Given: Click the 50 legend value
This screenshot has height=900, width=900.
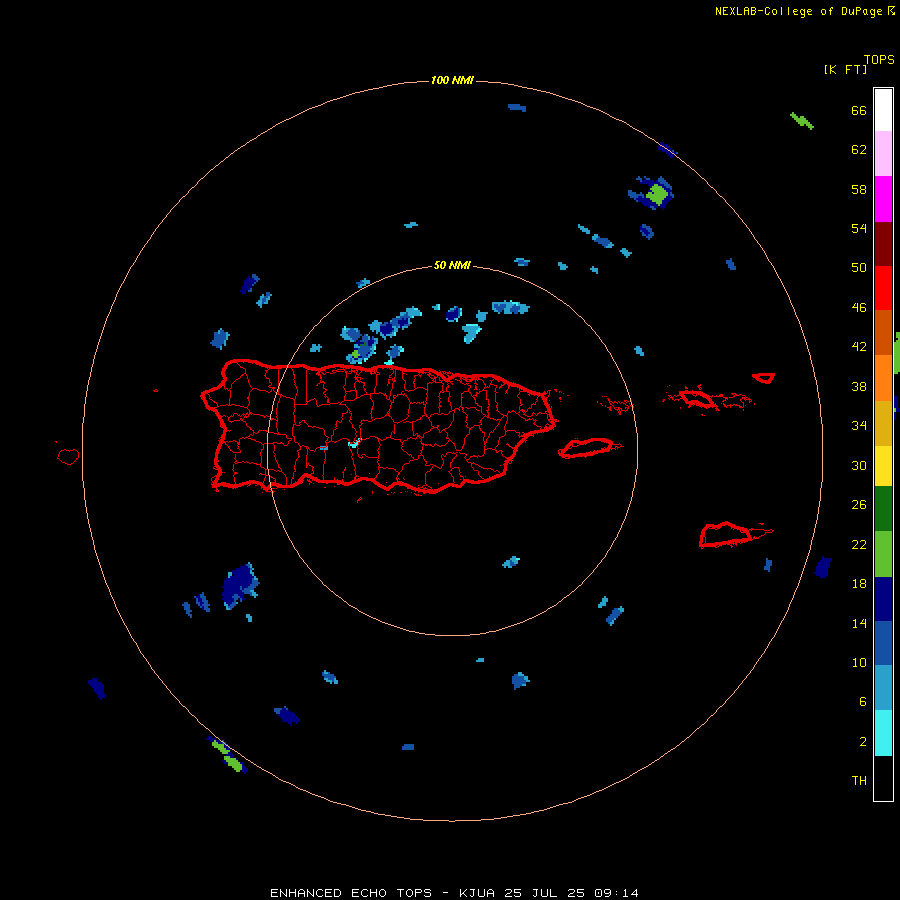Looking at the screenshot, I should pos(859,268).
